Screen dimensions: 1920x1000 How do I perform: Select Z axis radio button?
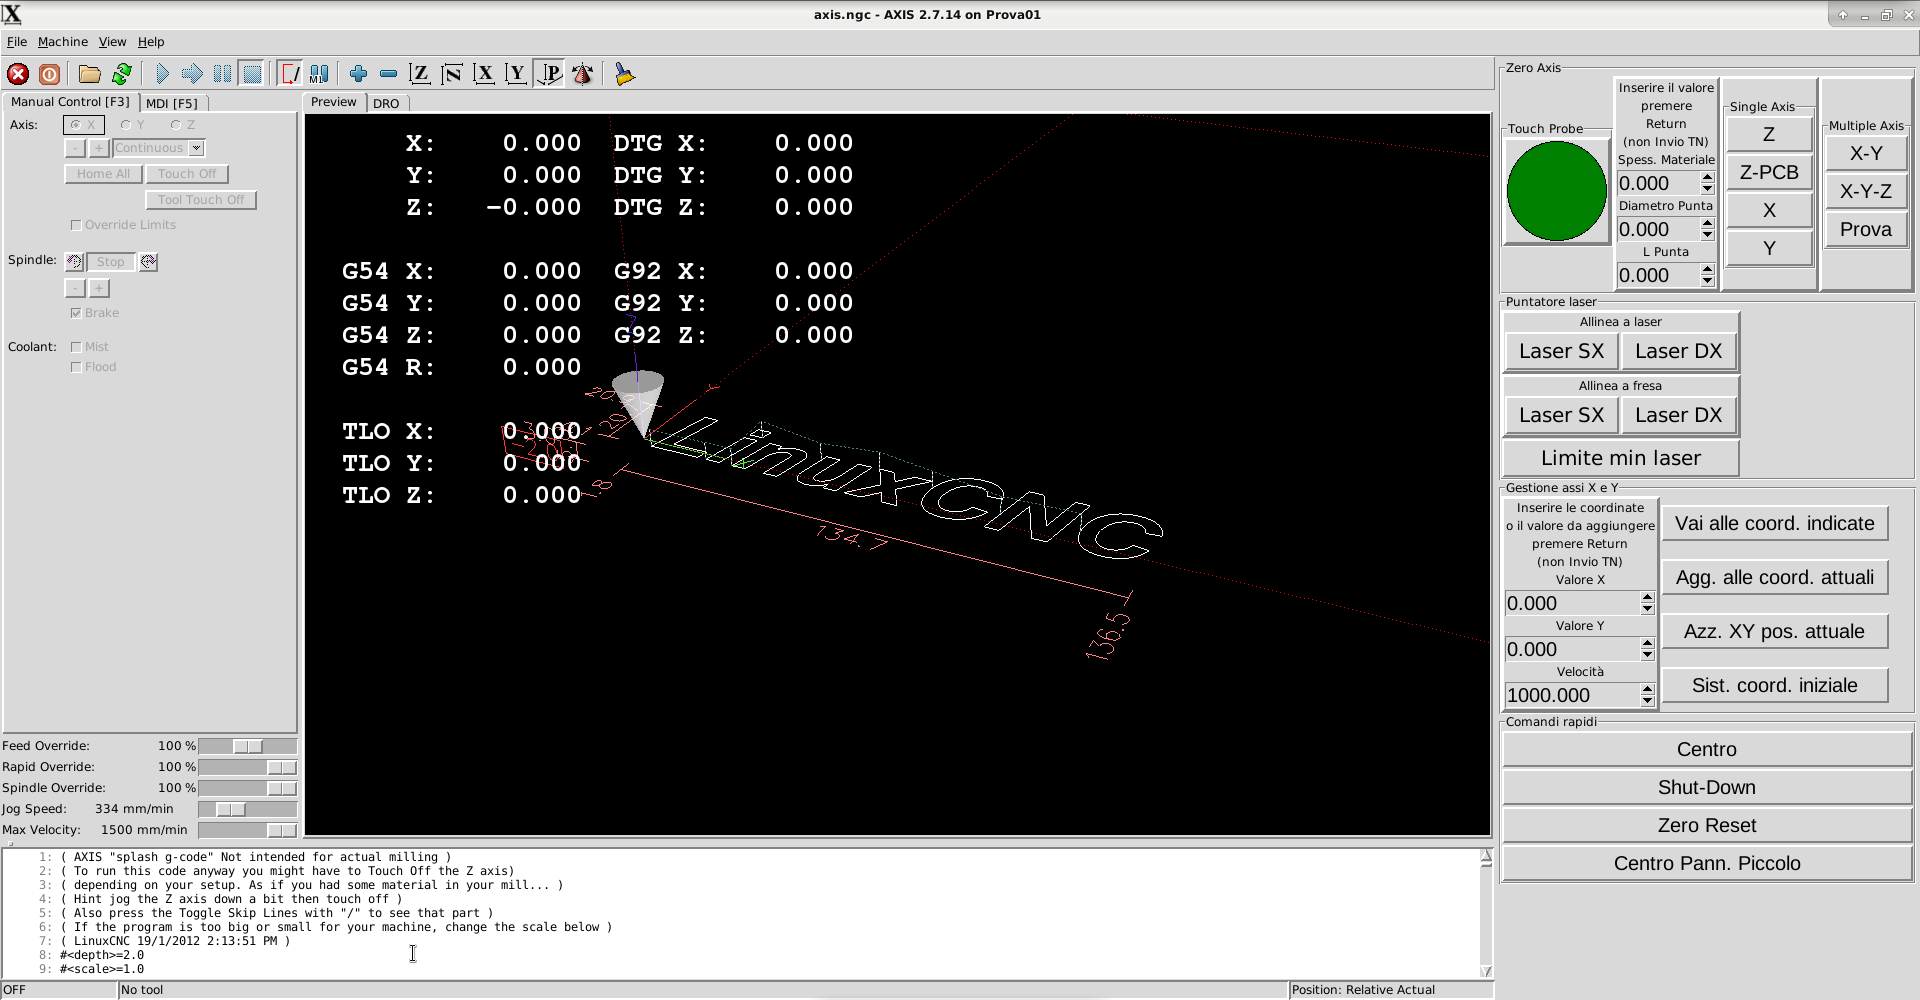coord(182,125)
